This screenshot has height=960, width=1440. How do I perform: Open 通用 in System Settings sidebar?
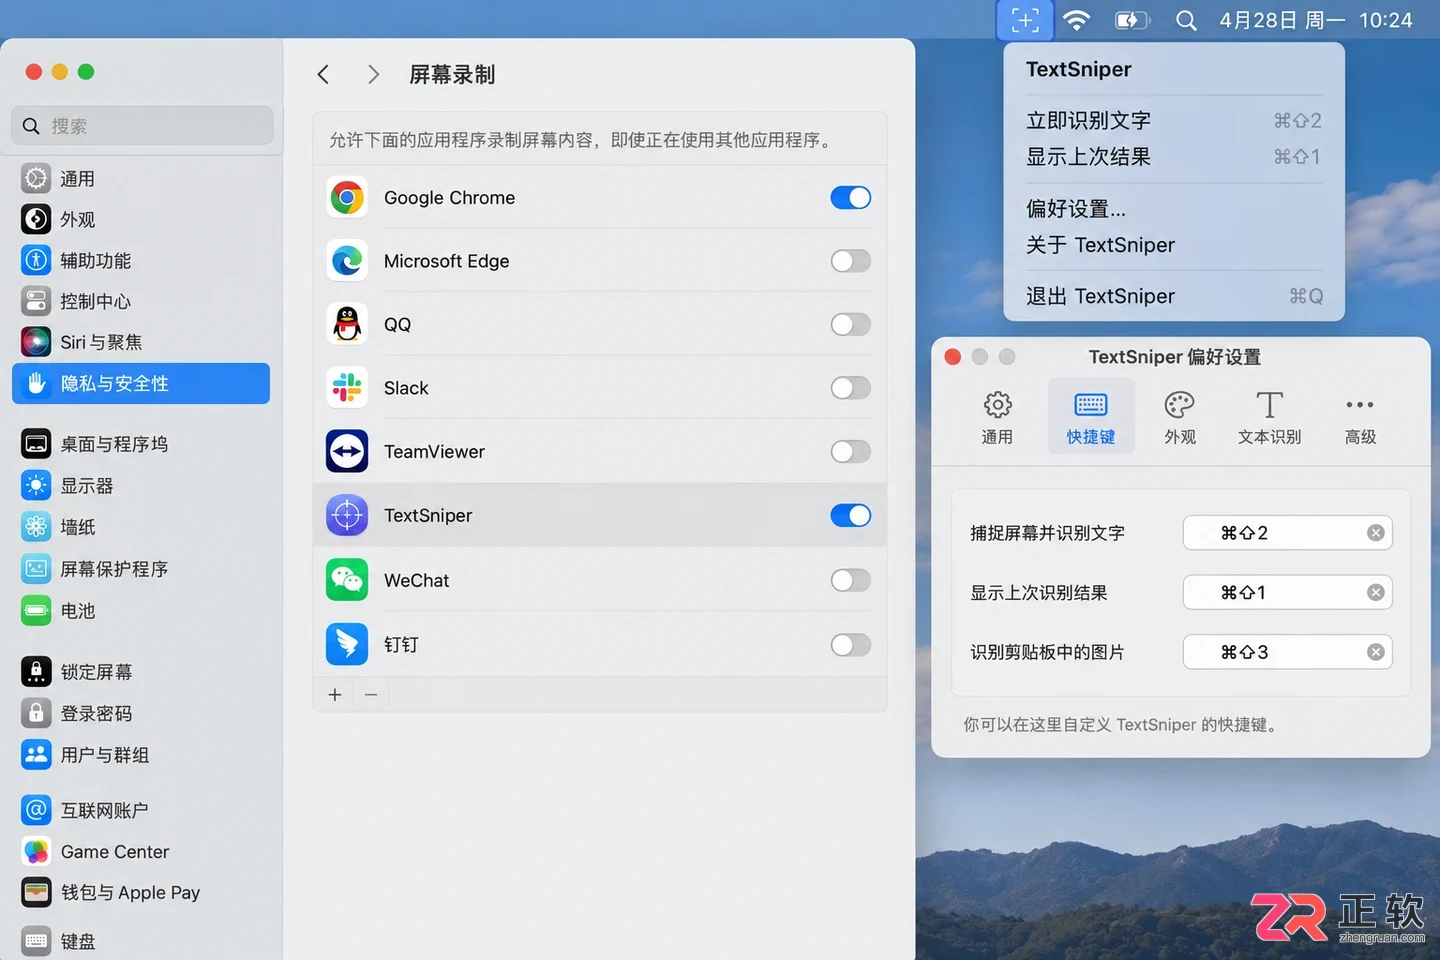[141, 179]
